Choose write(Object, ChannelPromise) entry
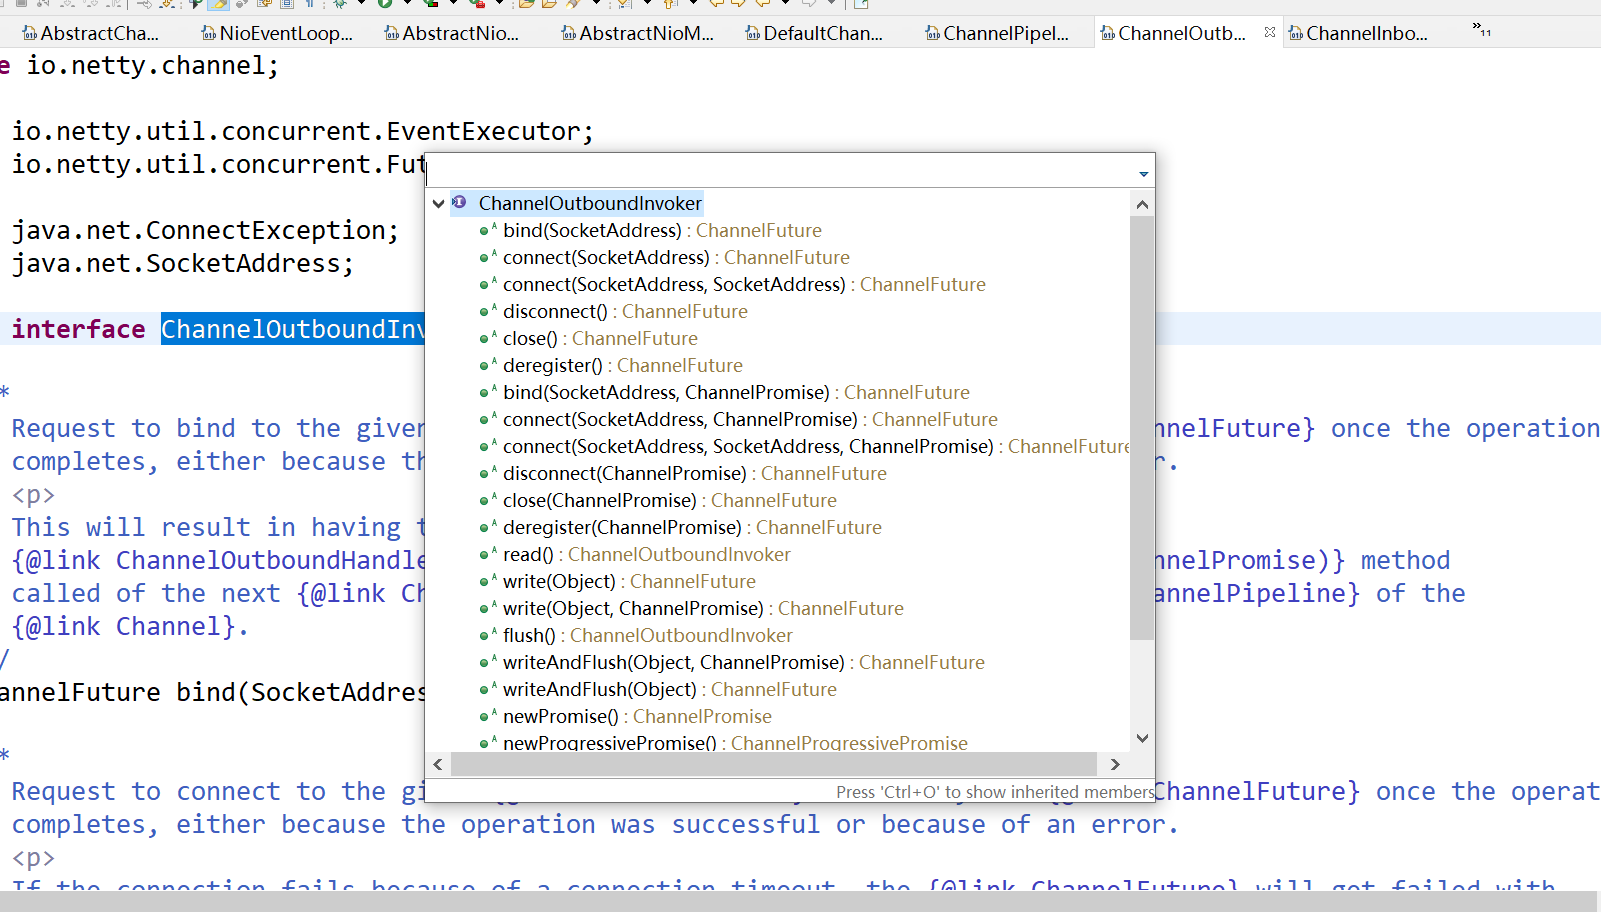This screenshot has width=1601, height=912. pyautogui.click(x=692, y=608)
